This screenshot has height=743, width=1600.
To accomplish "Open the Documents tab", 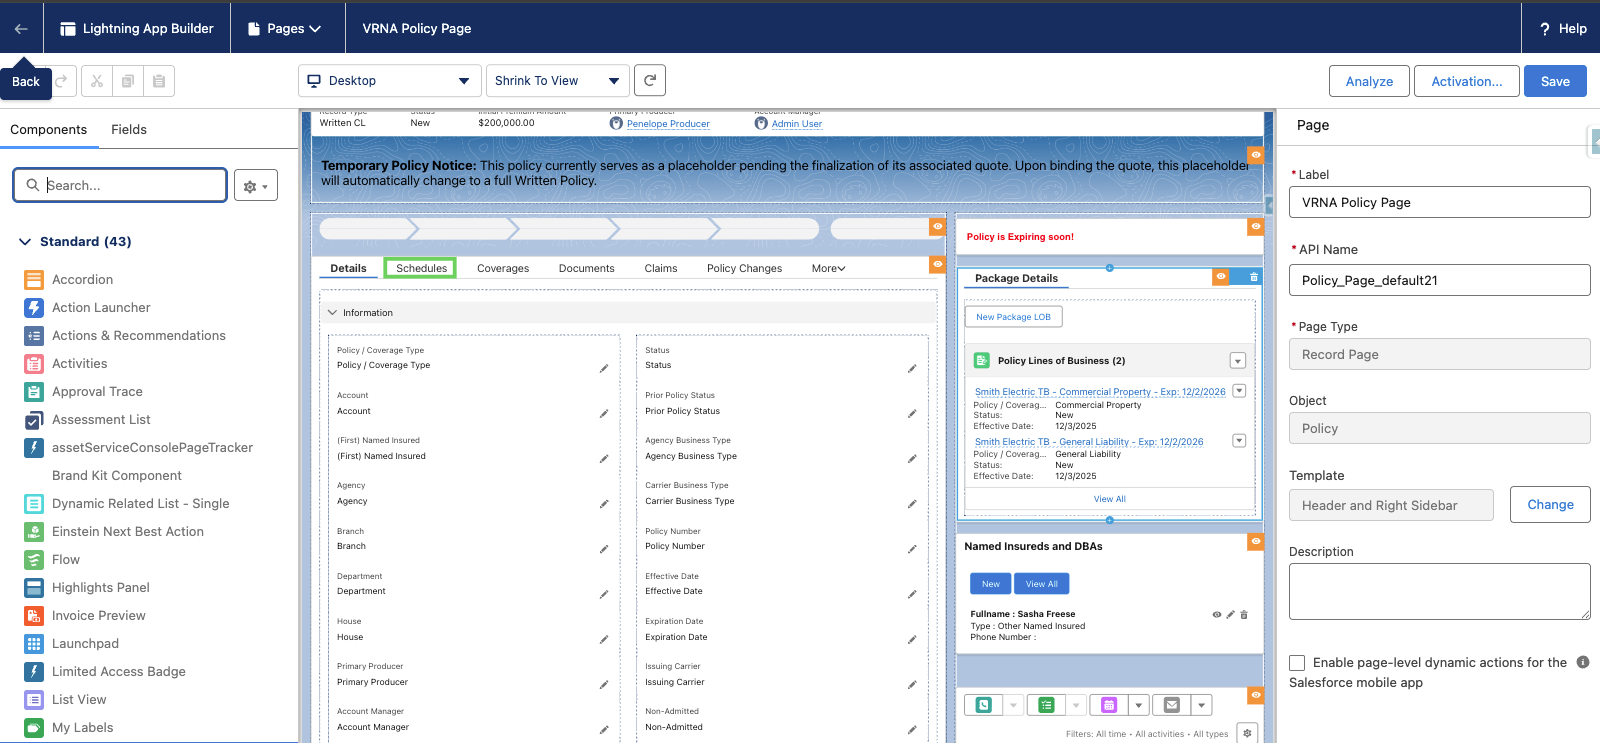I will (587, 268).
